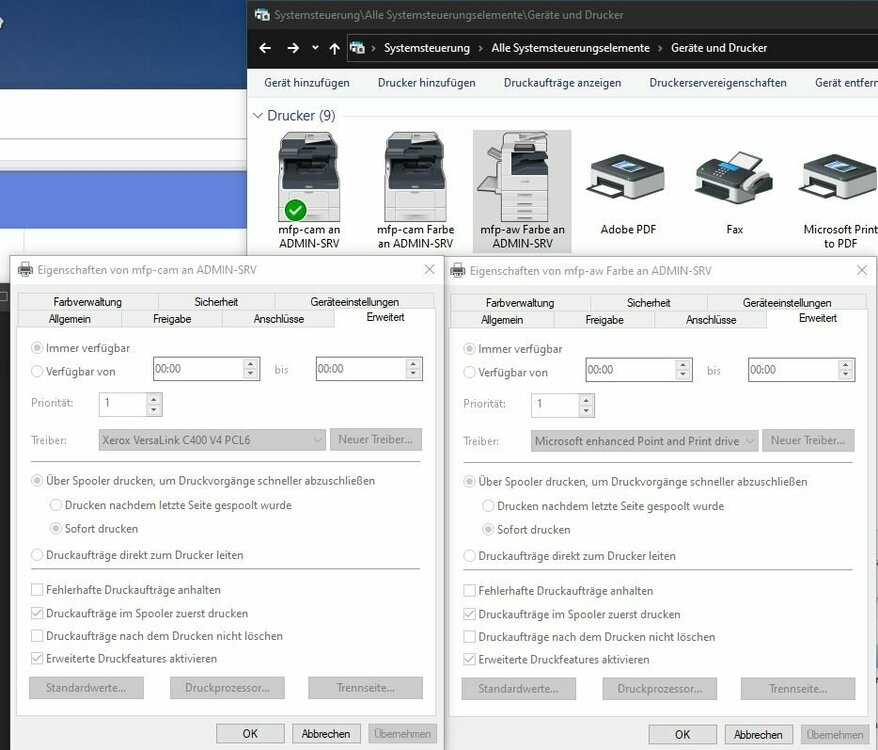Screen dimensions: 878x750
Task: Click the back arrow in the explorer window
Action: pos(265,48)
